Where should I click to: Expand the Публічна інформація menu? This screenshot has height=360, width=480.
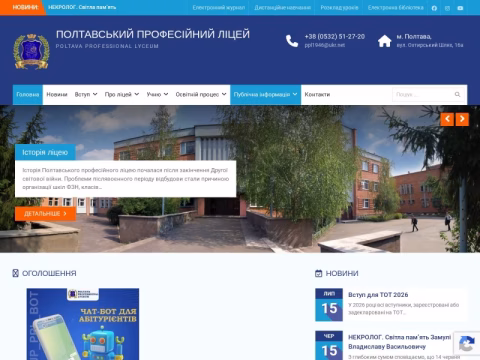pos(265,95)
